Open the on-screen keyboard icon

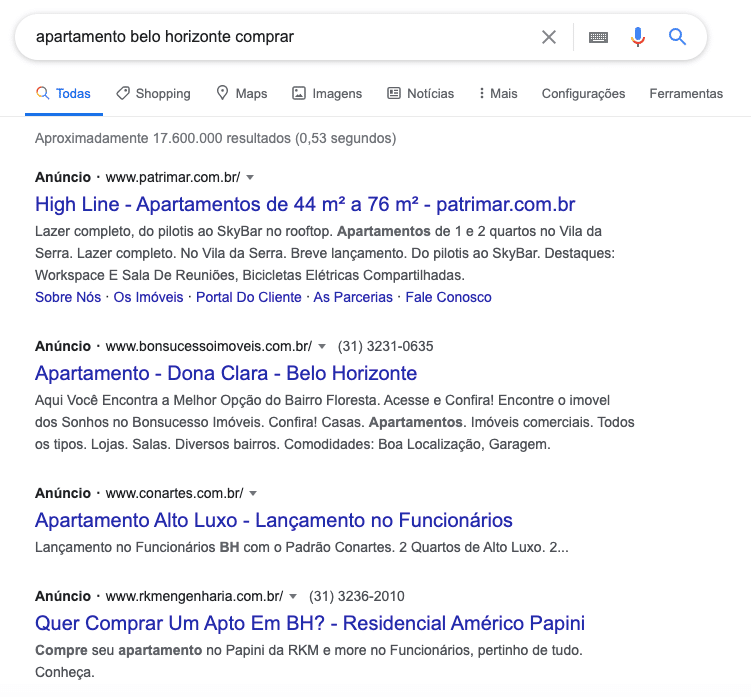[598, 37]
